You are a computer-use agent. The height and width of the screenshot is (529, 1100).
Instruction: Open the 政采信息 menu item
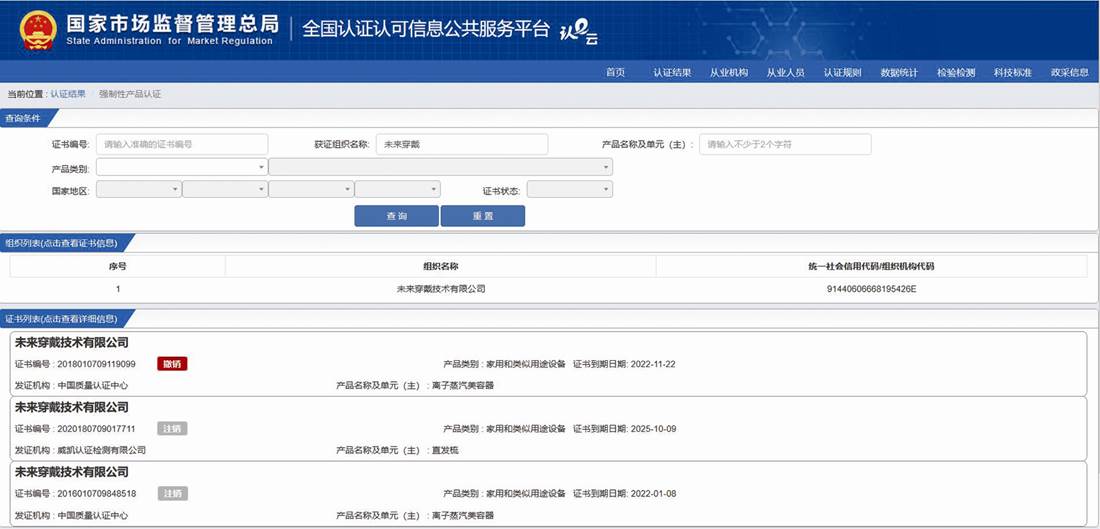pos(1069,72)
